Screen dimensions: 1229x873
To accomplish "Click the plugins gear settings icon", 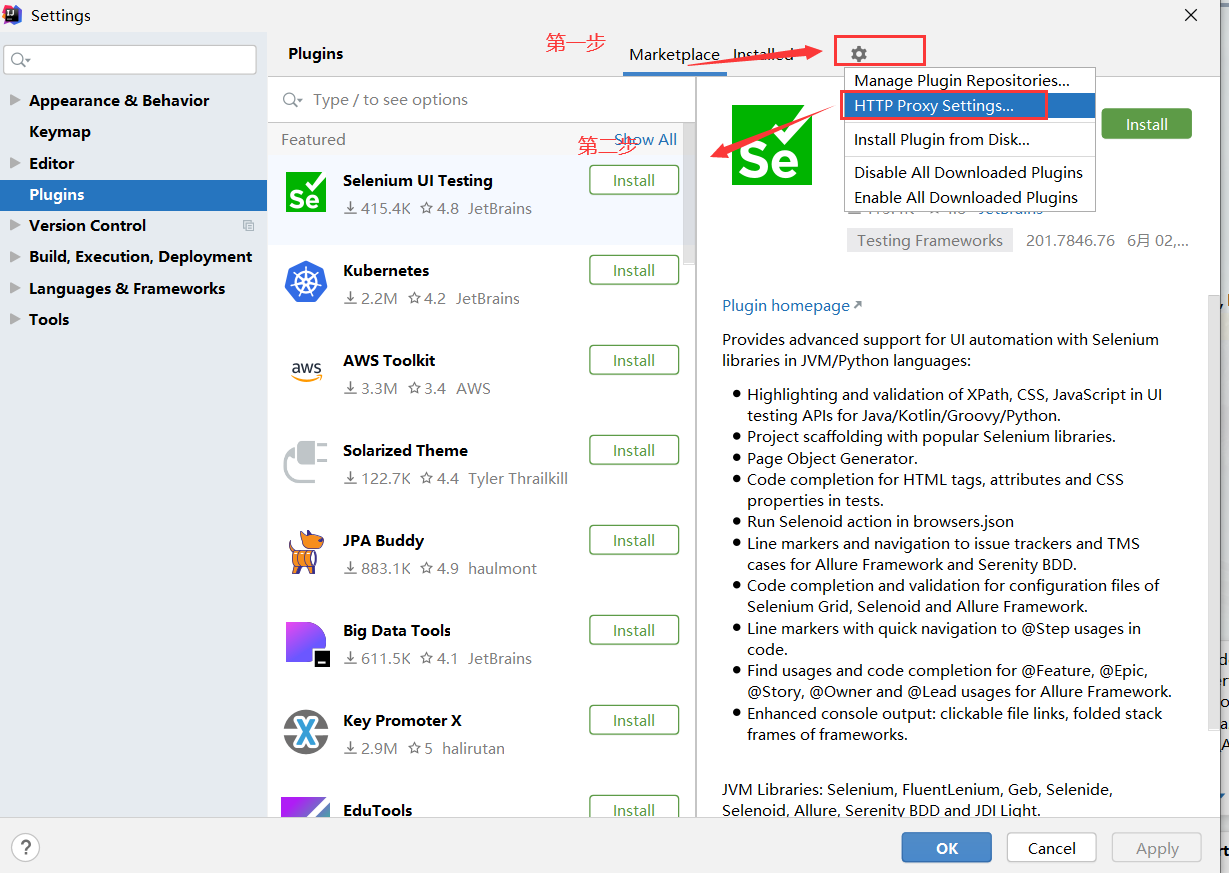I will [x=859, y=54].
